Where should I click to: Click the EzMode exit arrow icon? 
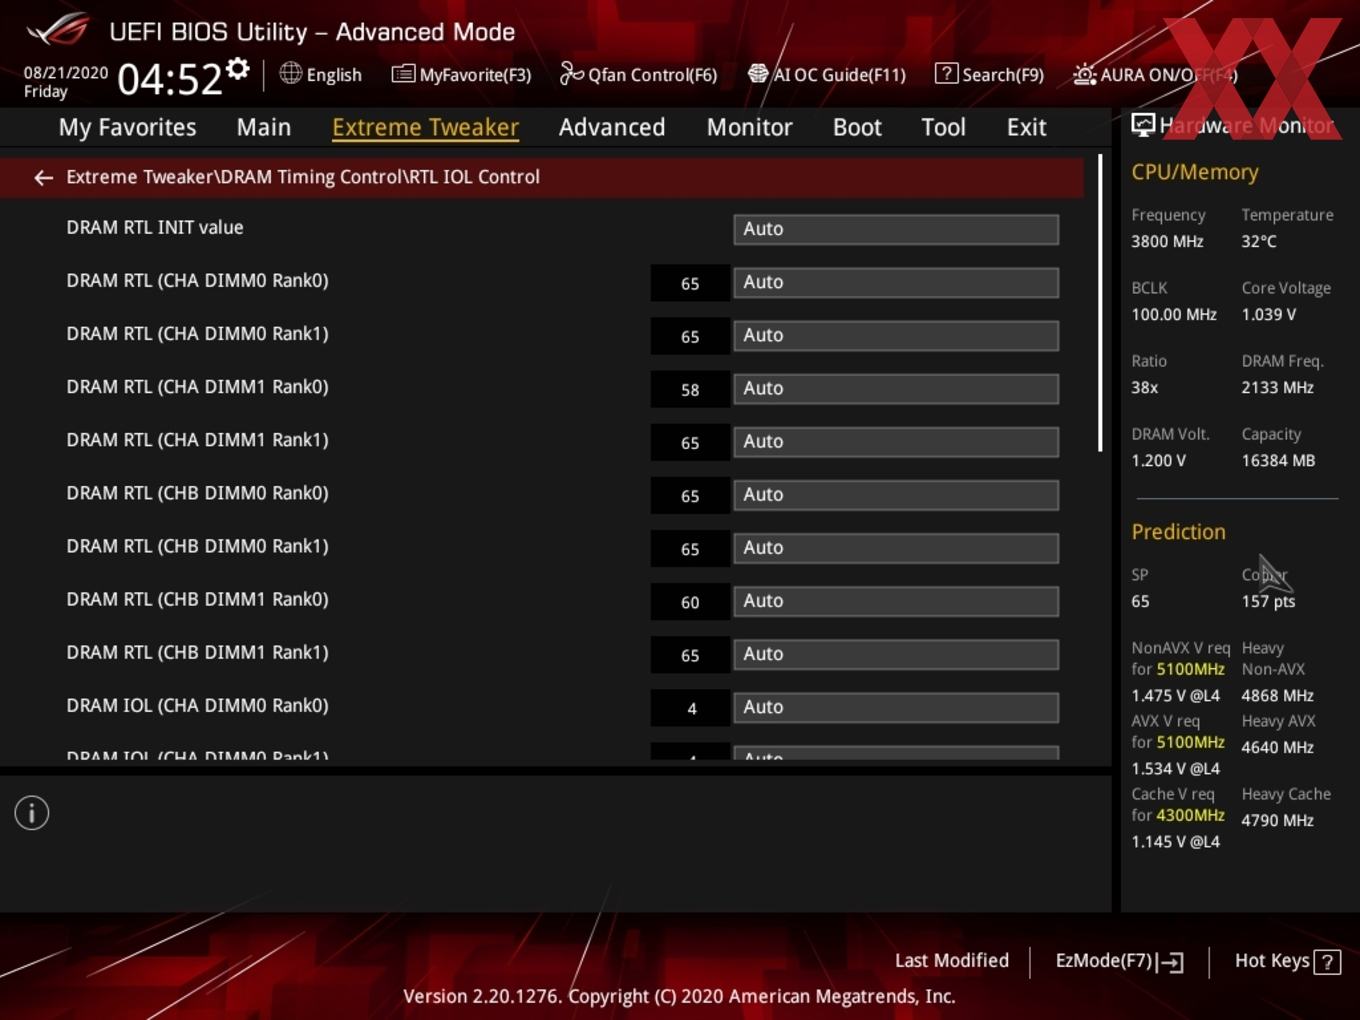coord(1171,962)
